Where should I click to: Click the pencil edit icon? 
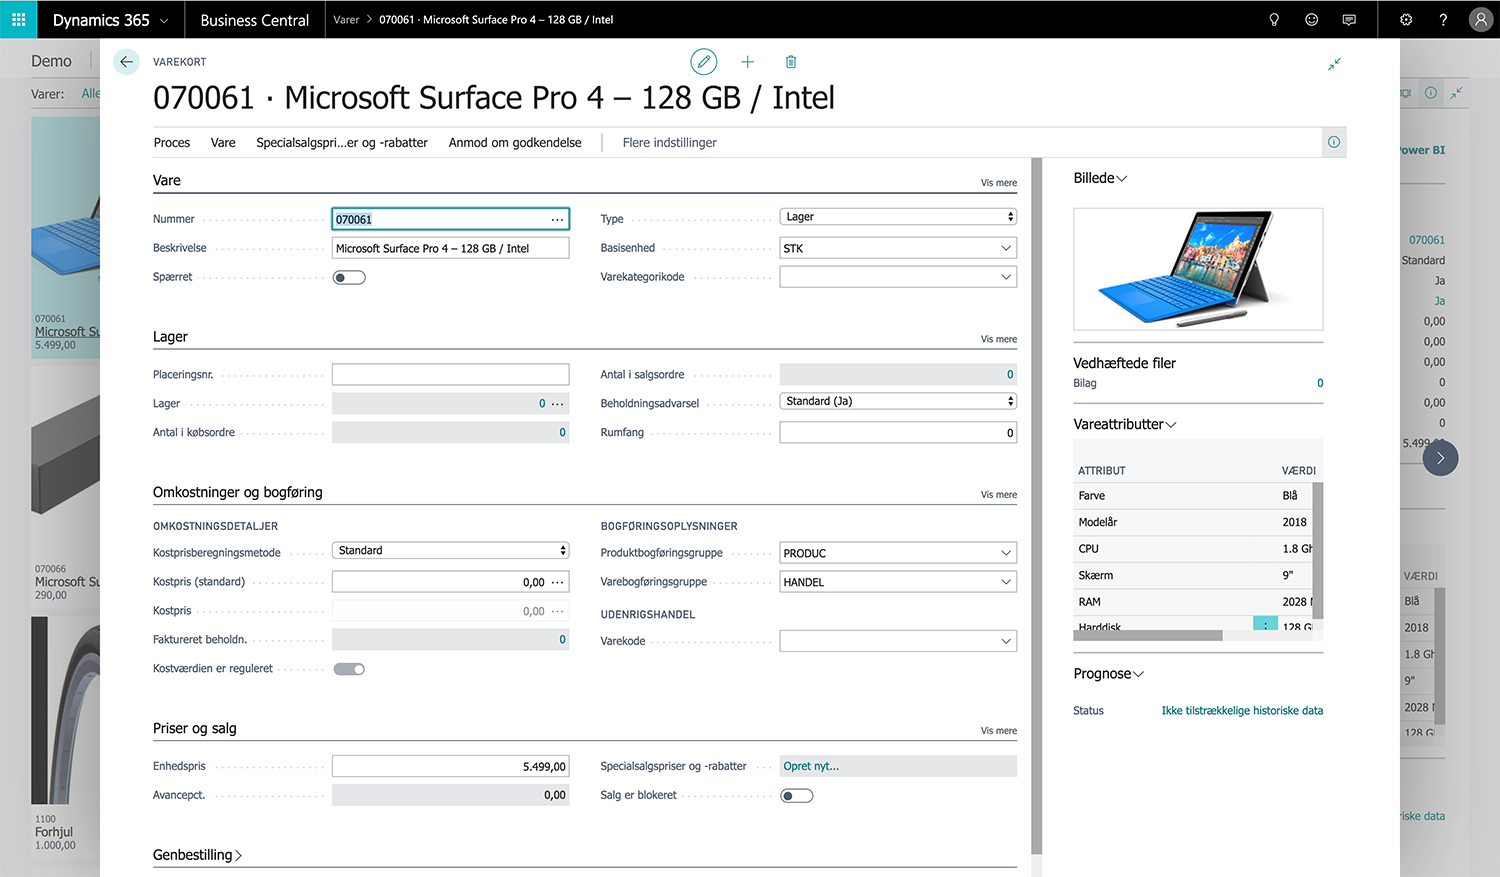(x=704, y=62)
